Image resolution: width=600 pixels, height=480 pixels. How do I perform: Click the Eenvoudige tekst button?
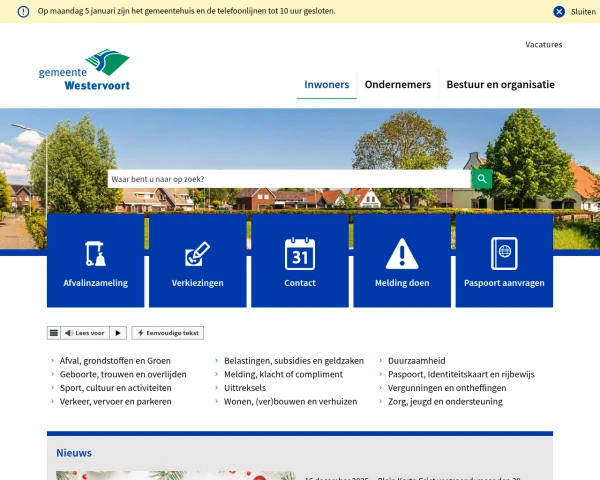pyautogui.click(x=168, y=333)
